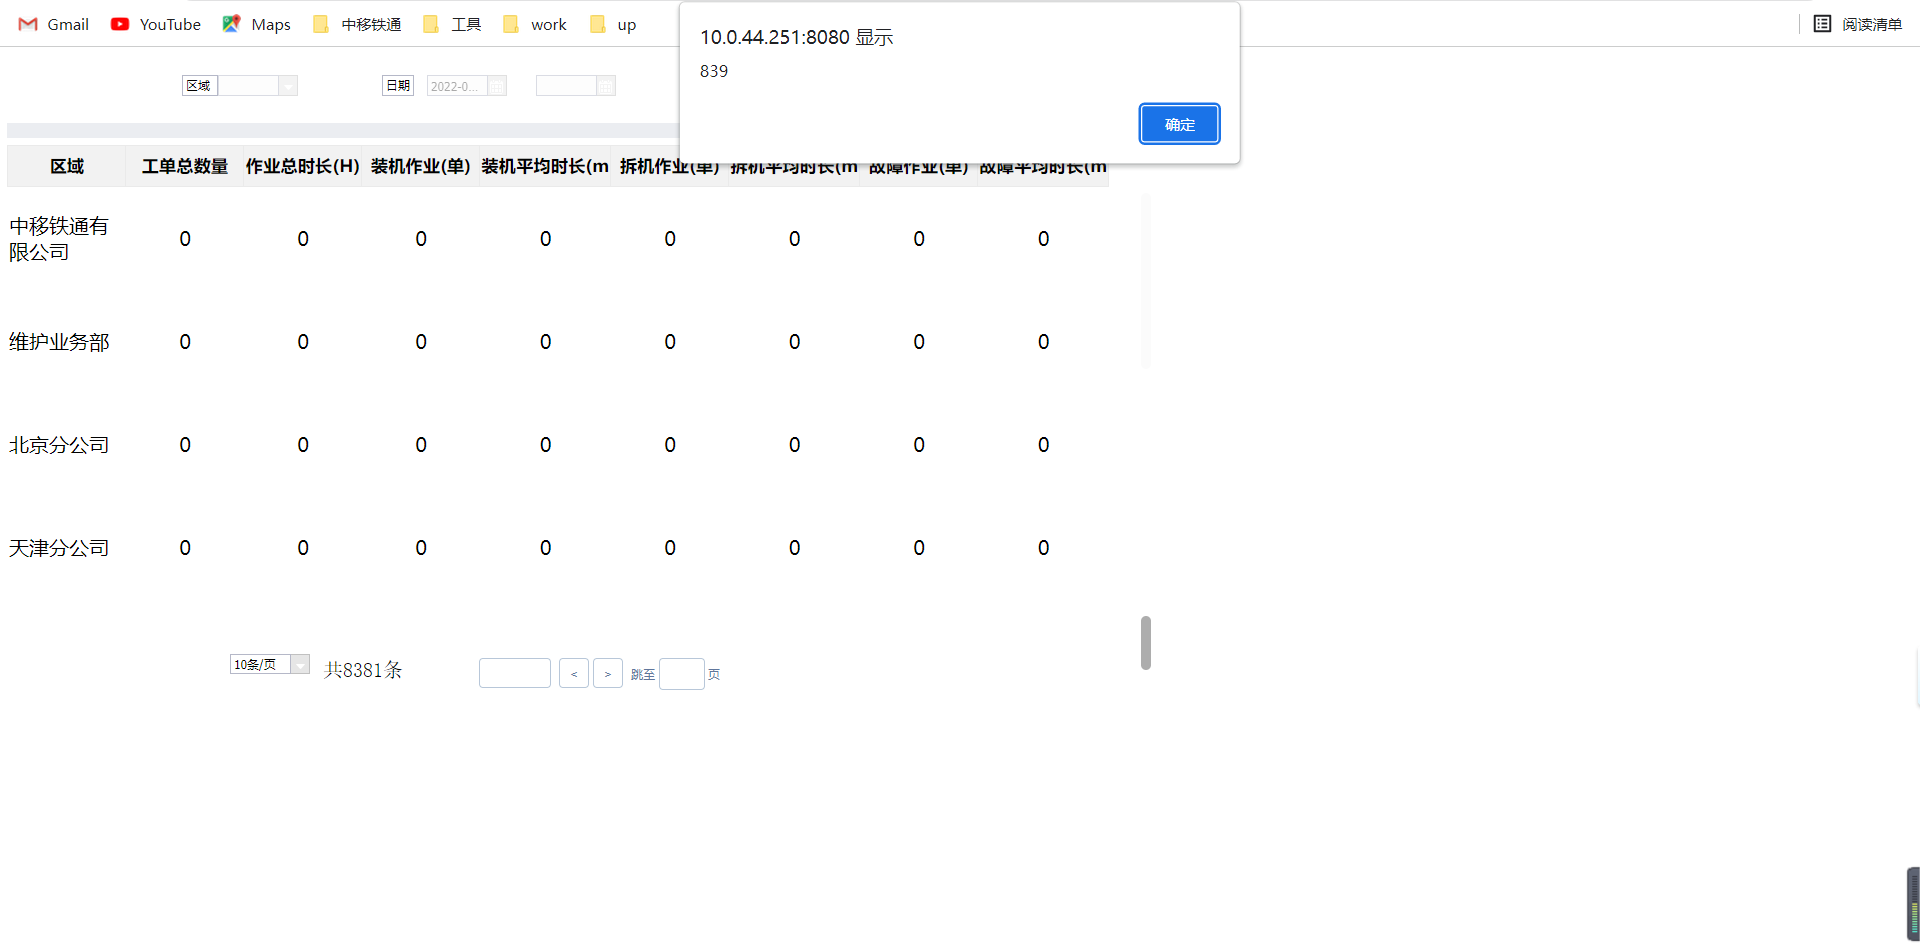
Task: Open the end date calendar picker
Action: [x=606, y=86]
